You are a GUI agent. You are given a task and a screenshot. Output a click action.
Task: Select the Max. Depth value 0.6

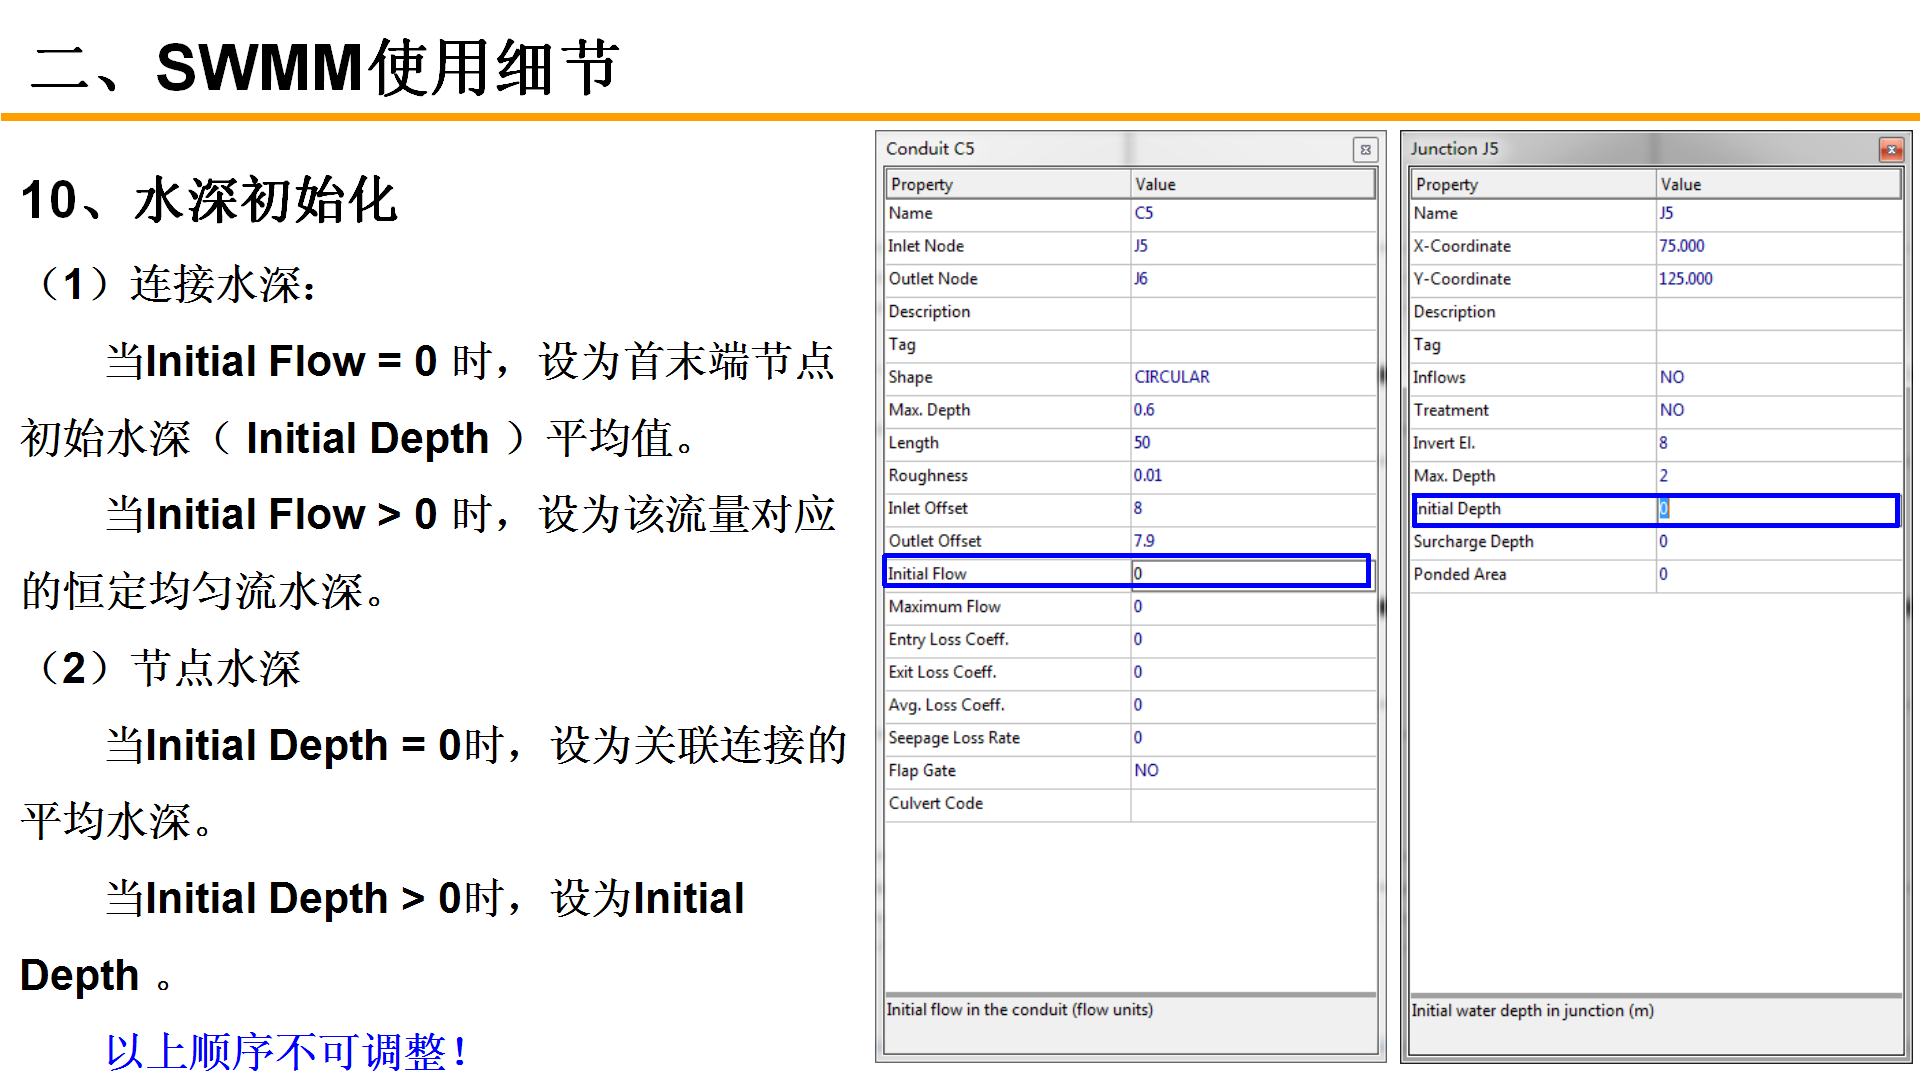(1144, 410)
